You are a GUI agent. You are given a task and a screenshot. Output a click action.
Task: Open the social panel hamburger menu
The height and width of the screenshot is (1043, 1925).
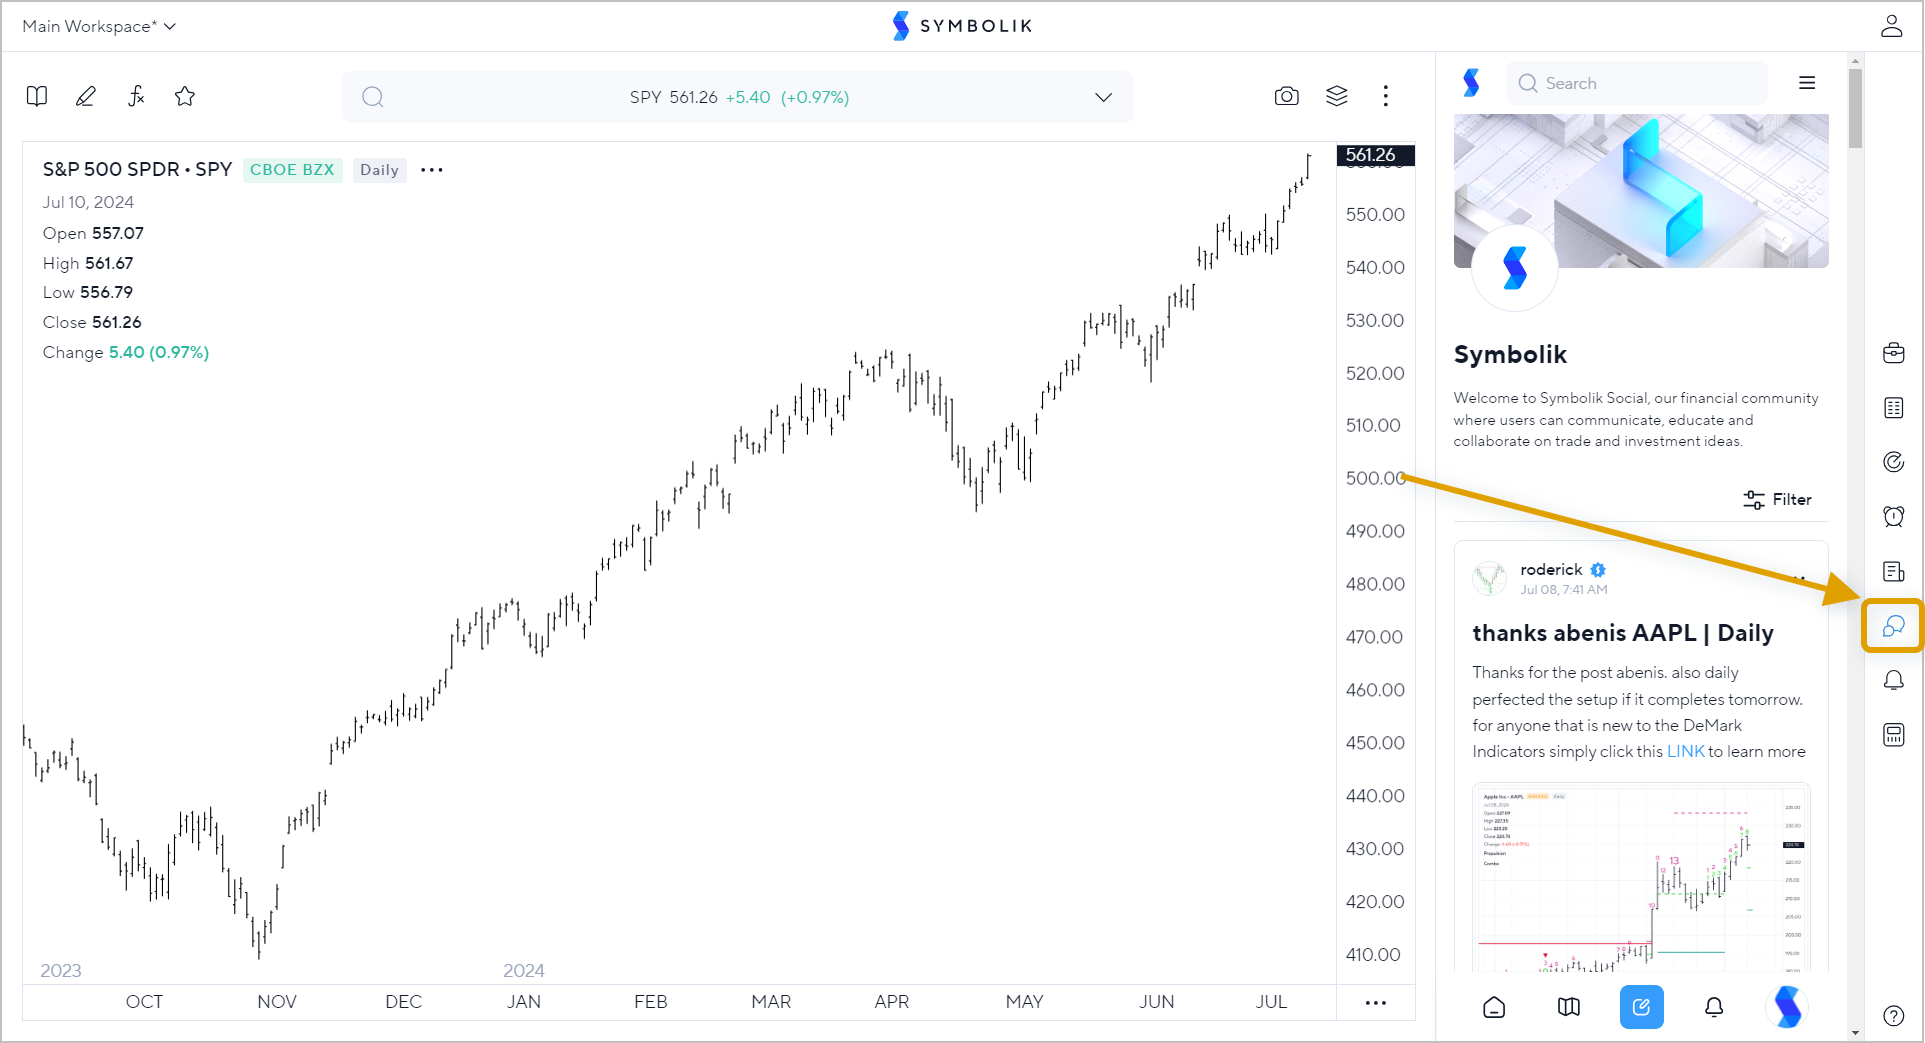[x=1807, y=83]
